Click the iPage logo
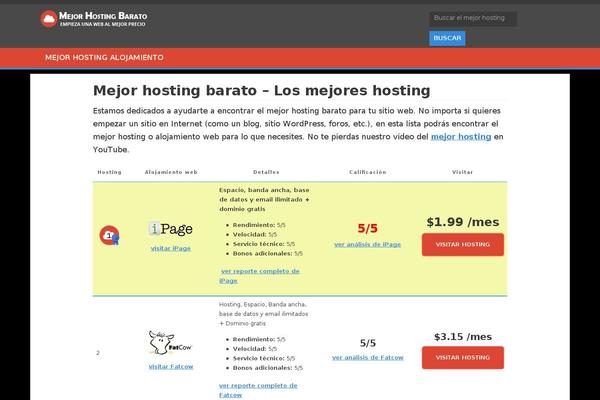The image size is (600, 400). (171, 229)
